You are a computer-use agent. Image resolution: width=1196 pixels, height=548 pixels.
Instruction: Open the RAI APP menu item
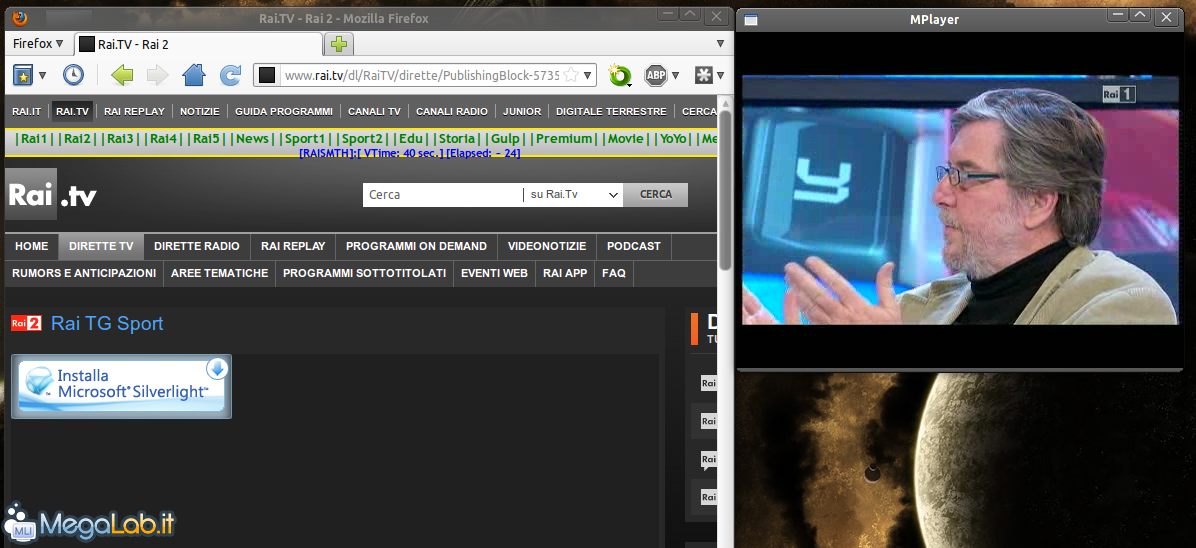click(565, 273)
